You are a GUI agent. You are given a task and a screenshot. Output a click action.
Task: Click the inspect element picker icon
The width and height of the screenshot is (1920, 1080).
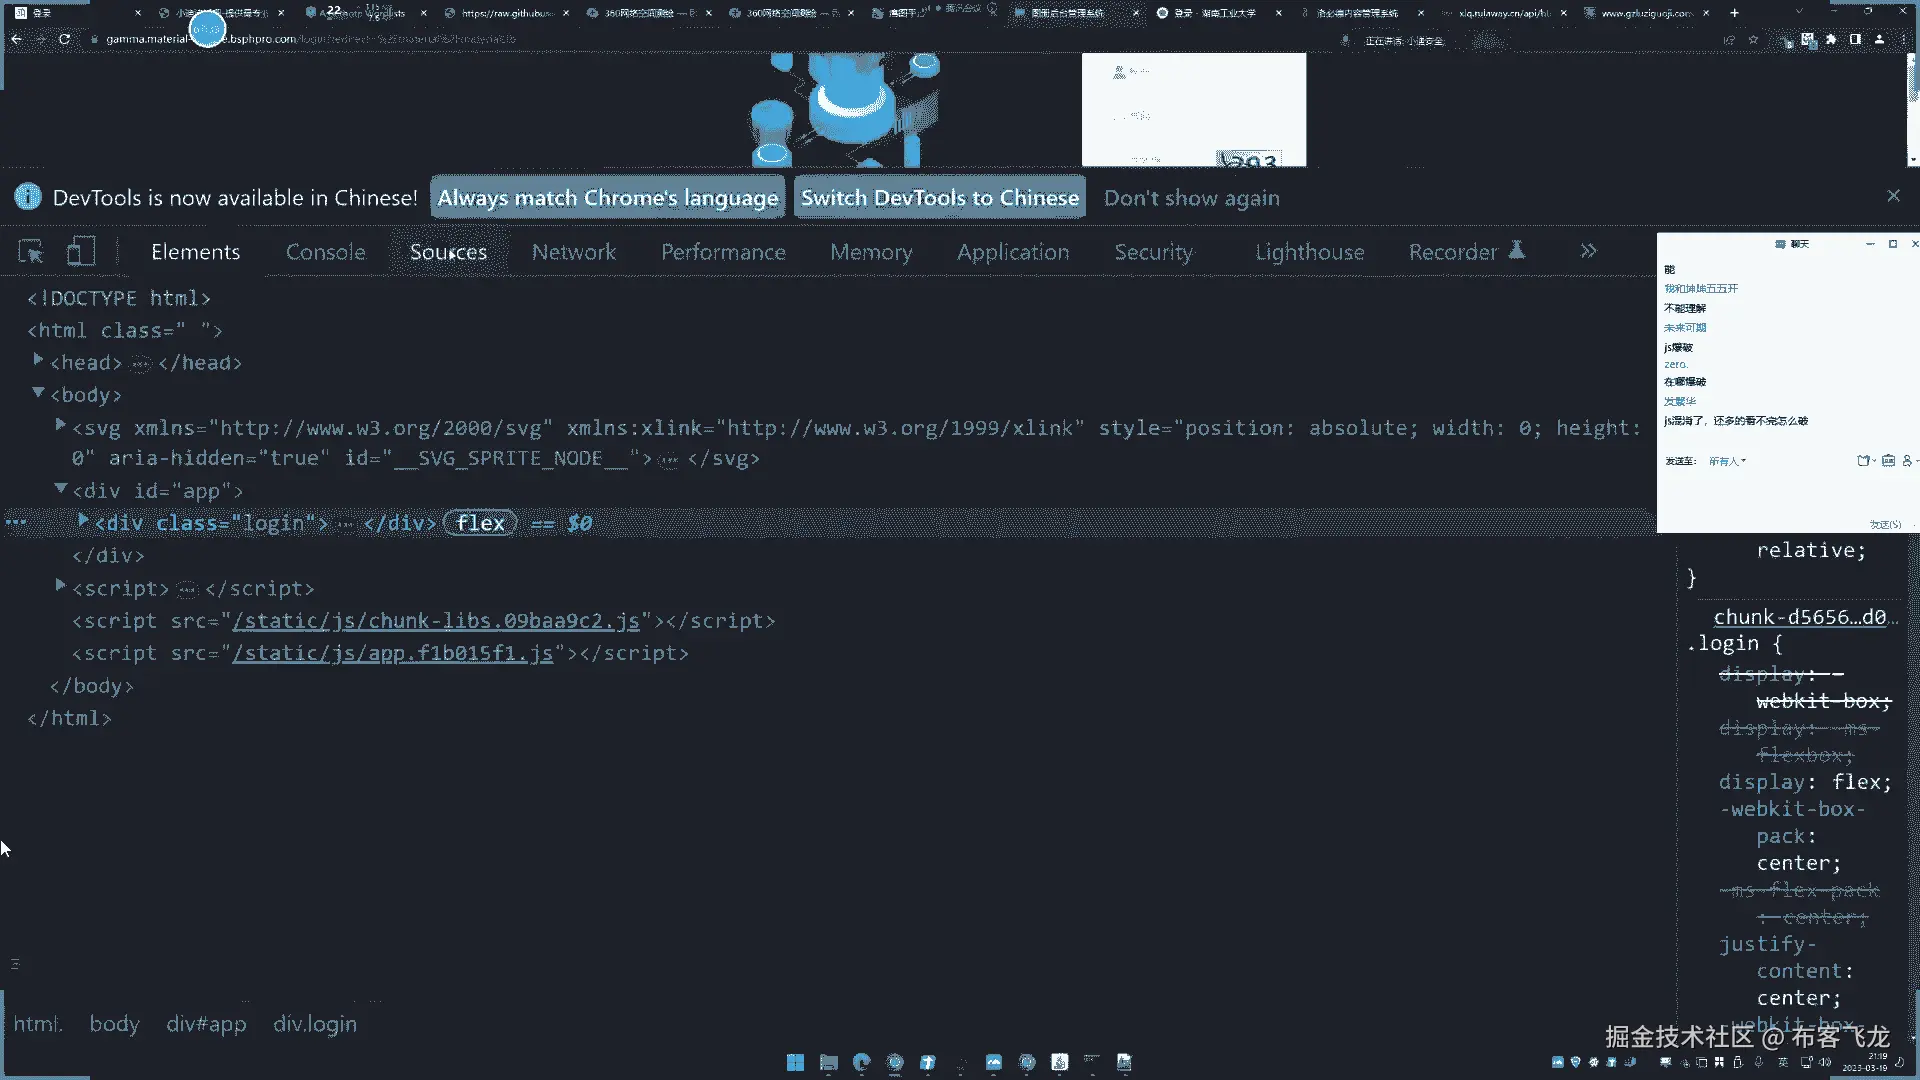click(x=31, y=252)
